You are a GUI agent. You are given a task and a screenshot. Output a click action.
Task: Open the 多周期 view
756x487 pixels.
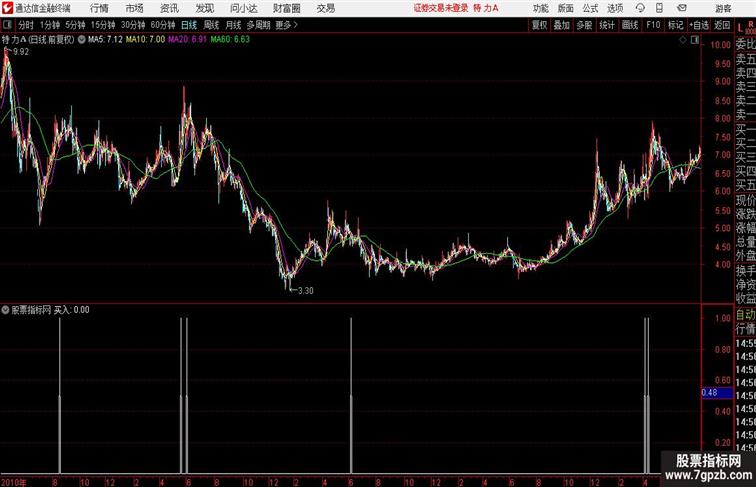pyautogui.click(x=258, y=25)
